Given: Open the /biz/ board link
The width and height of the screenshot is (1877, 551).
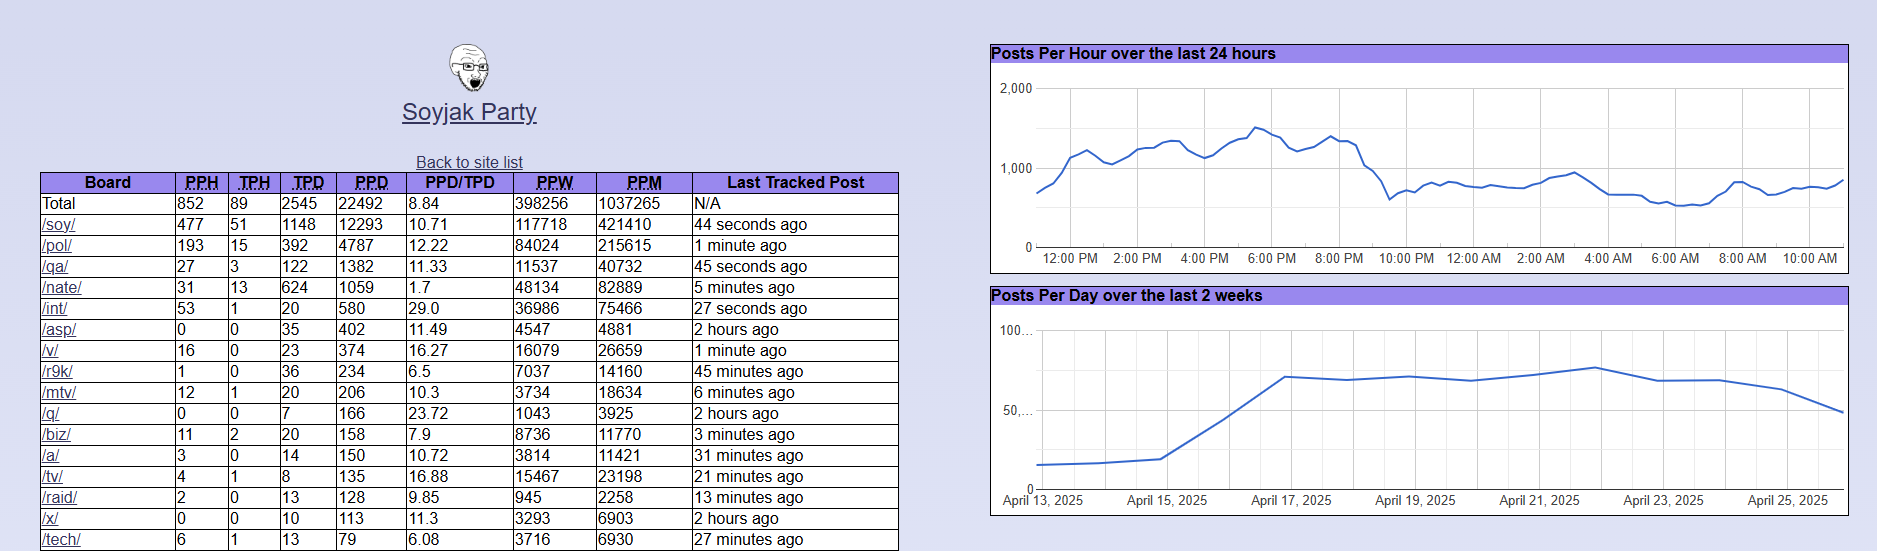Looking at the screenshot, I should coord(56,435).
